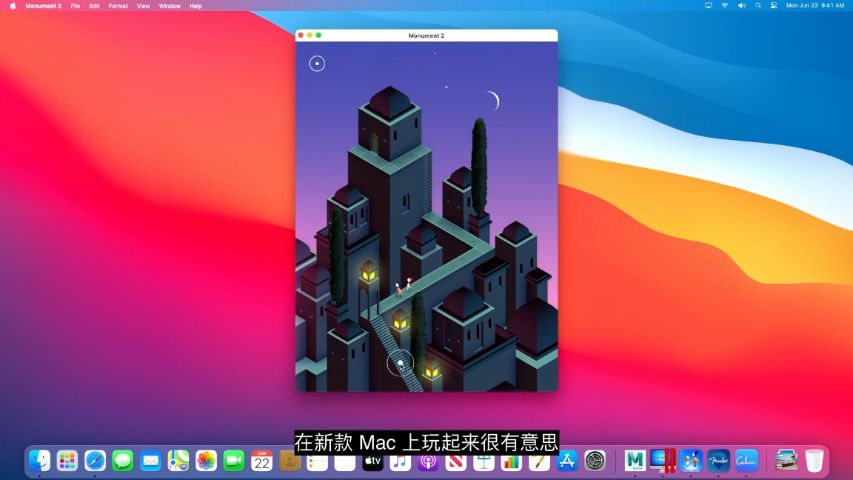Screen dimensions: 853x480
Task: Open the Messages app in the dock
Action: point(123,461)
